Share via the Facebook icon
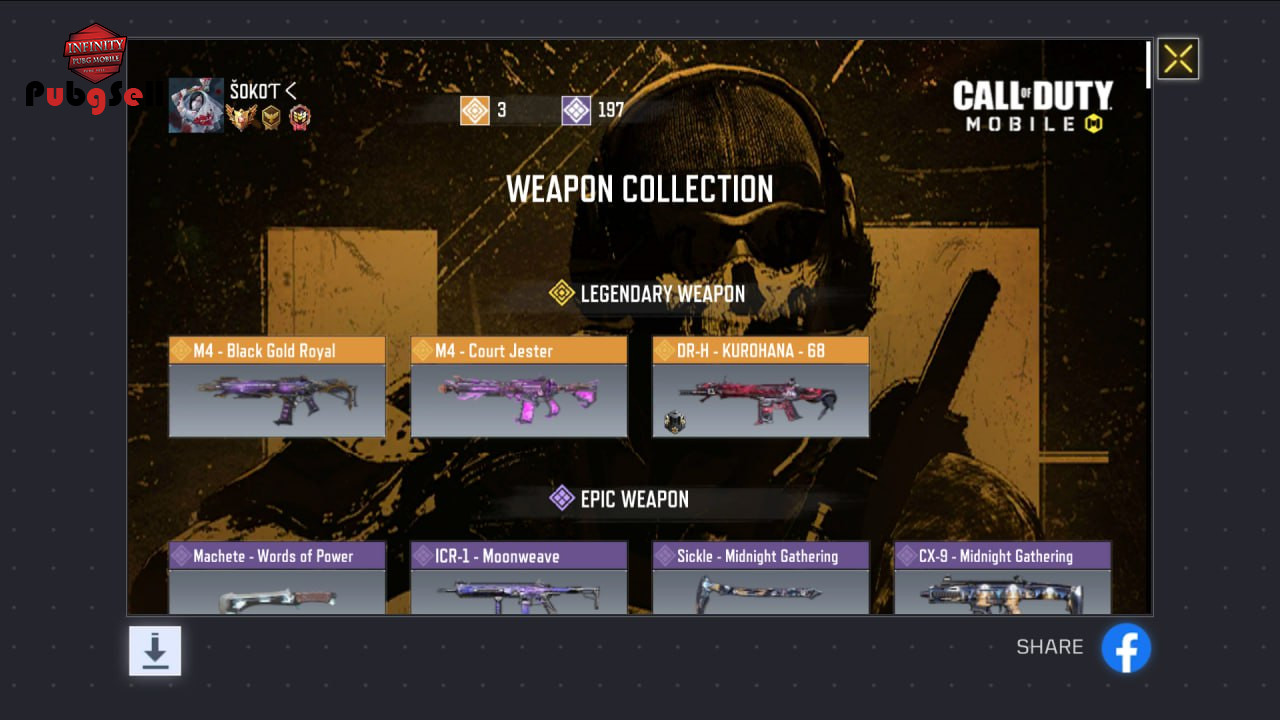Image resolution: width=1280 pixels, height=720 pixels. coord(1126,648)
